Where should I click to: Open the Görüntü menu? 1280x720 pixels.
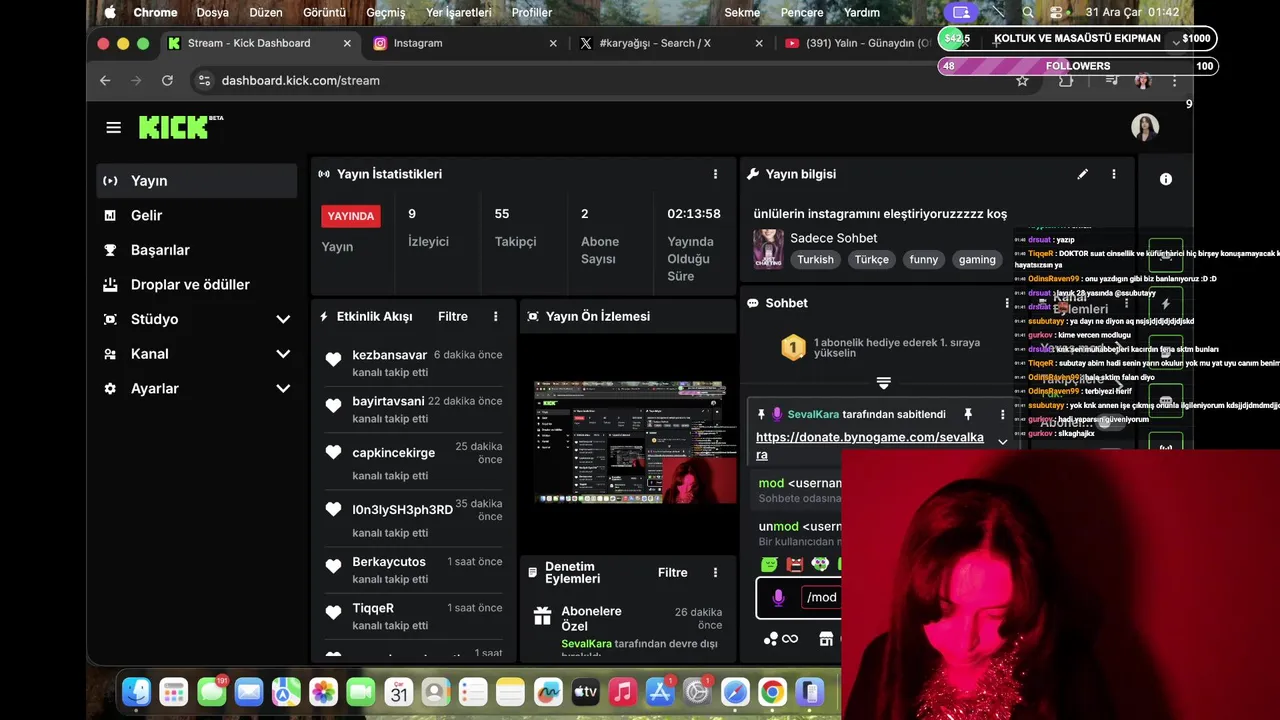point(325,12)
